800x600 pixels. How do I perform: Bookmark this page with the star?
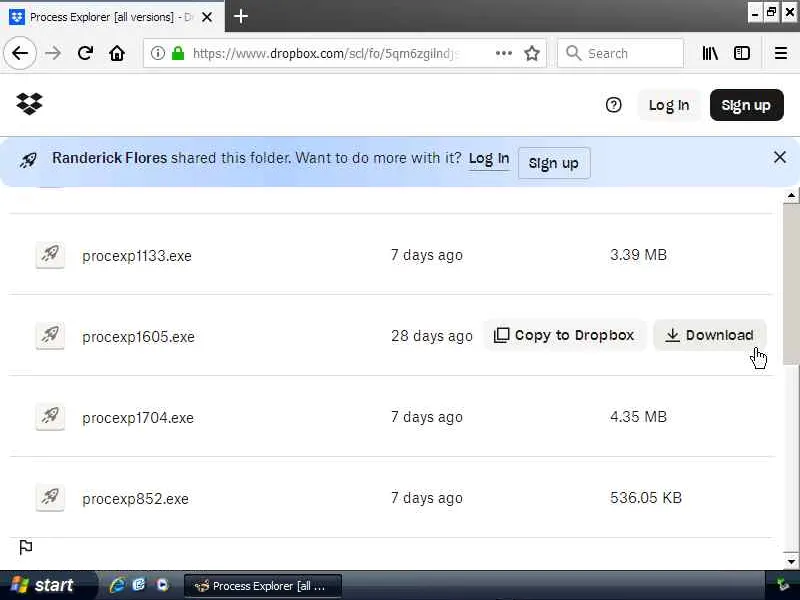point(532,53)
